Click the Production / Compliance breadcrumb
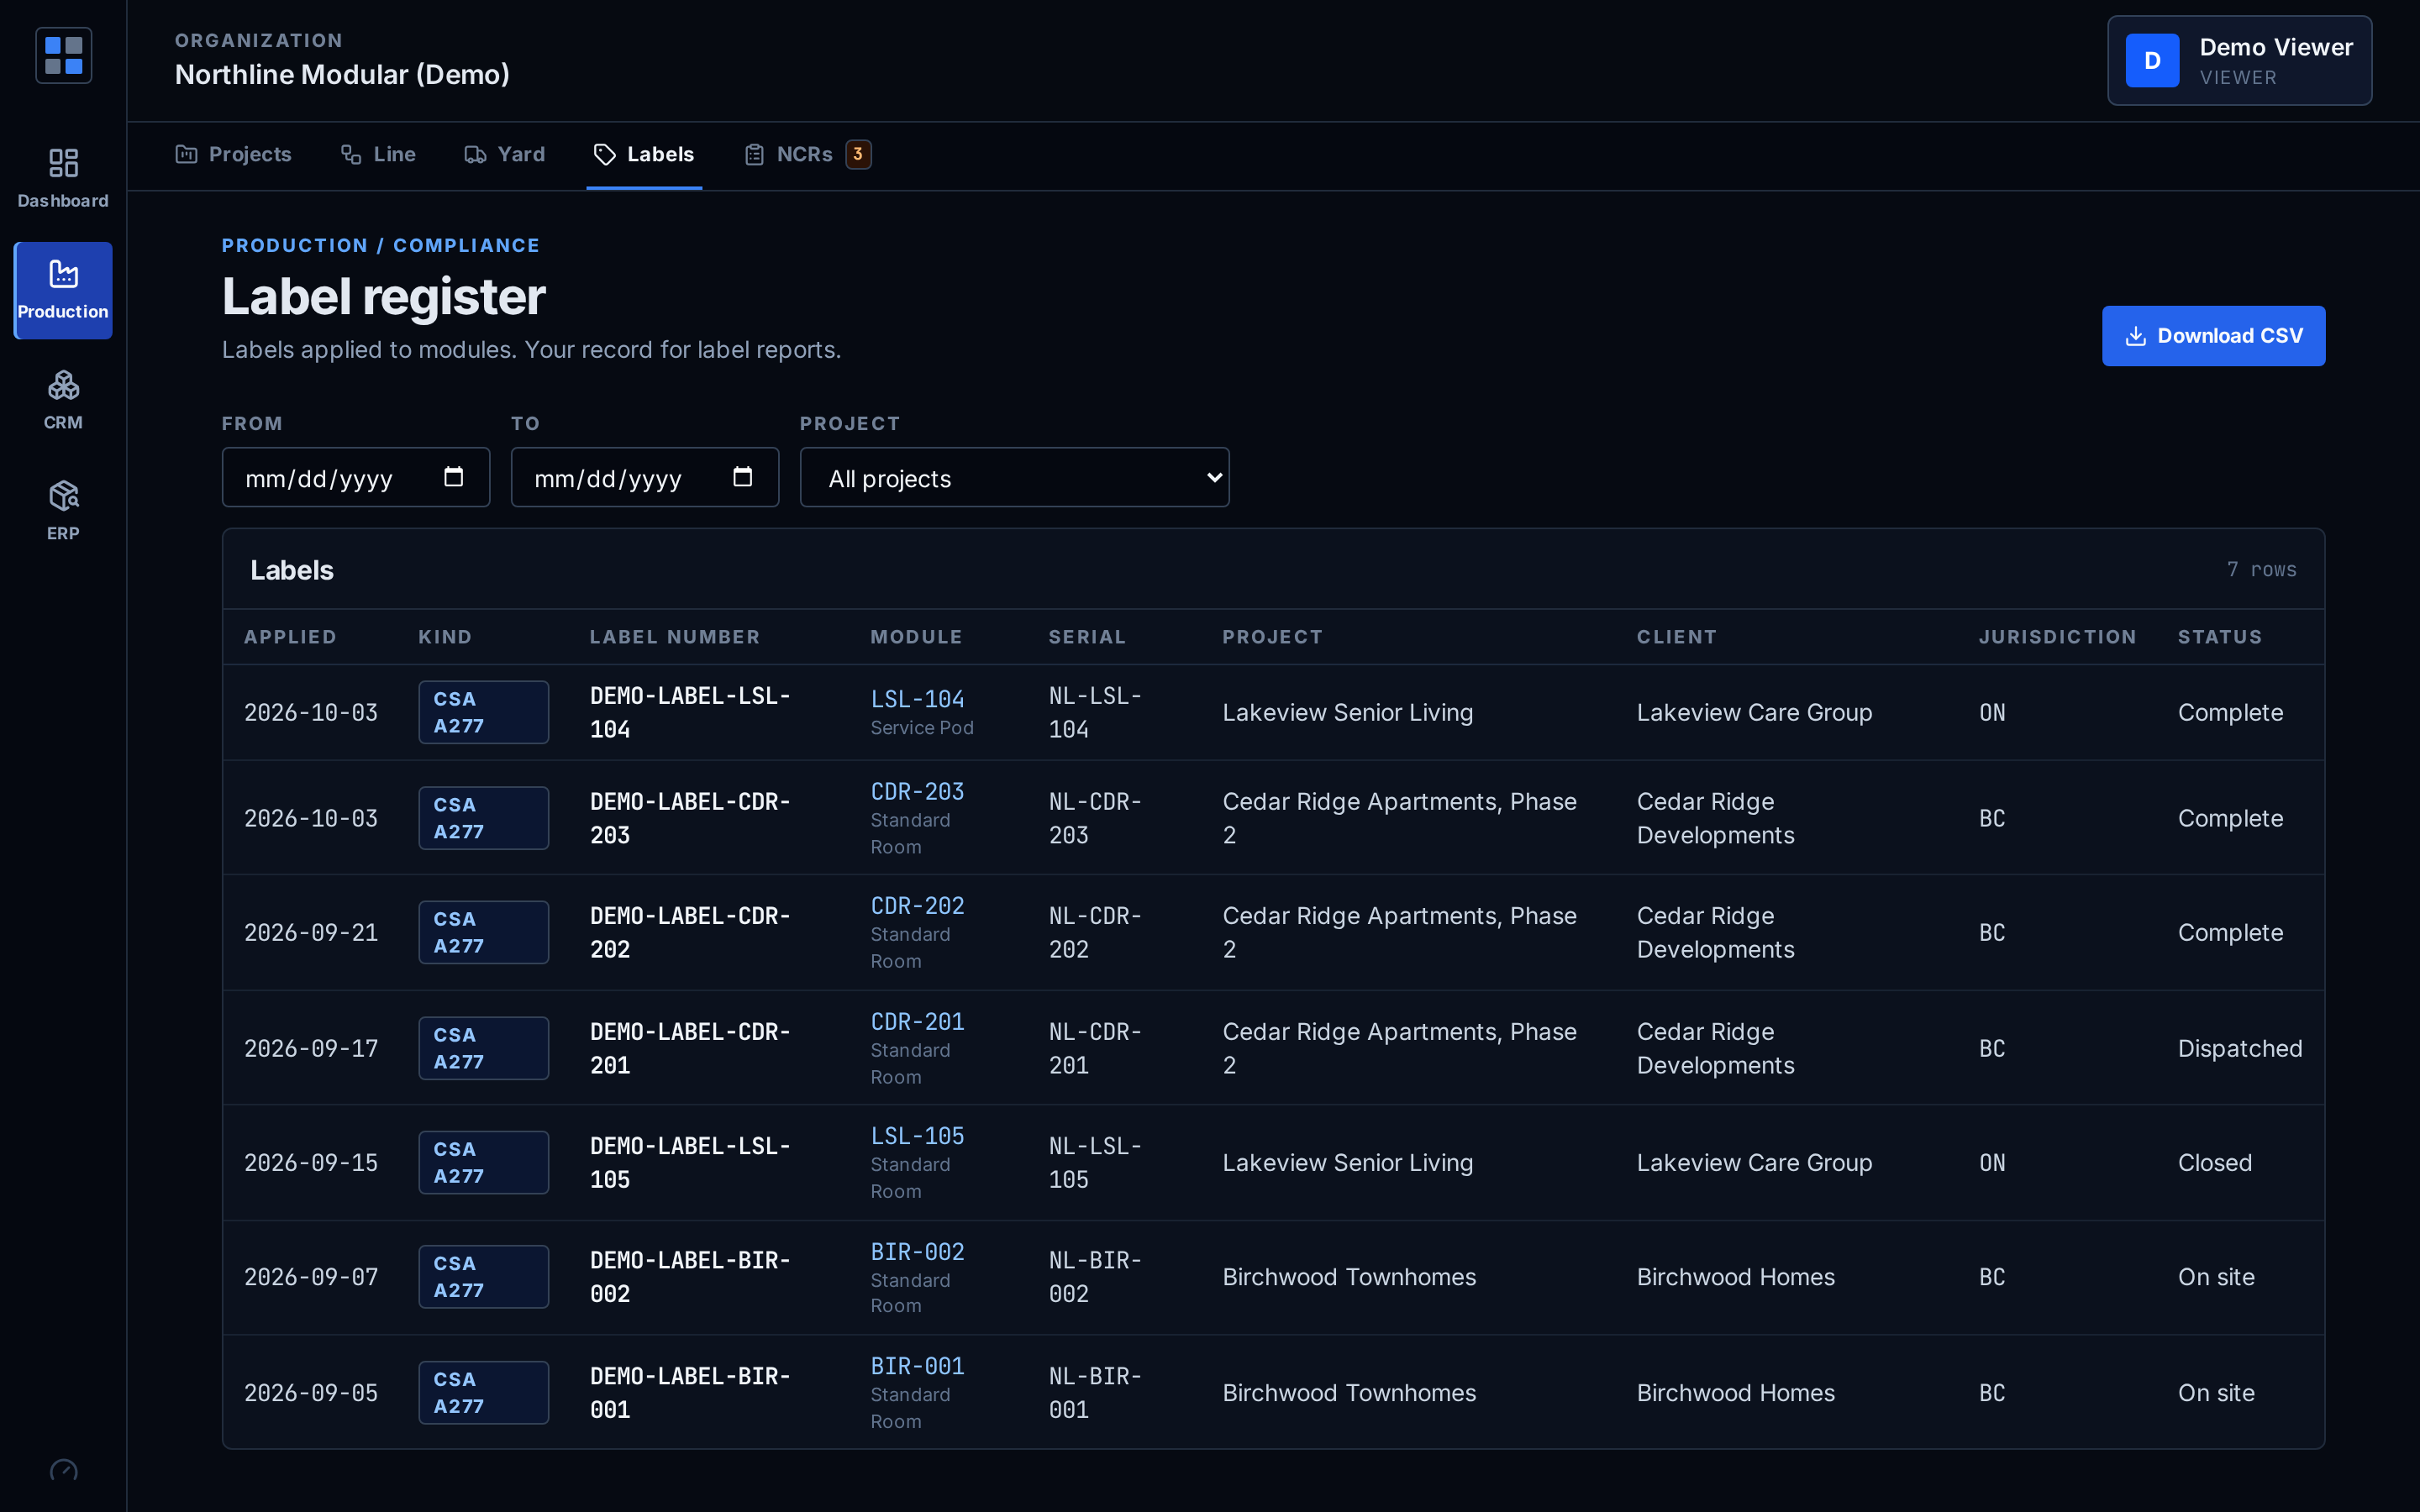The image size is (2420, 1512). coord(381,245)
